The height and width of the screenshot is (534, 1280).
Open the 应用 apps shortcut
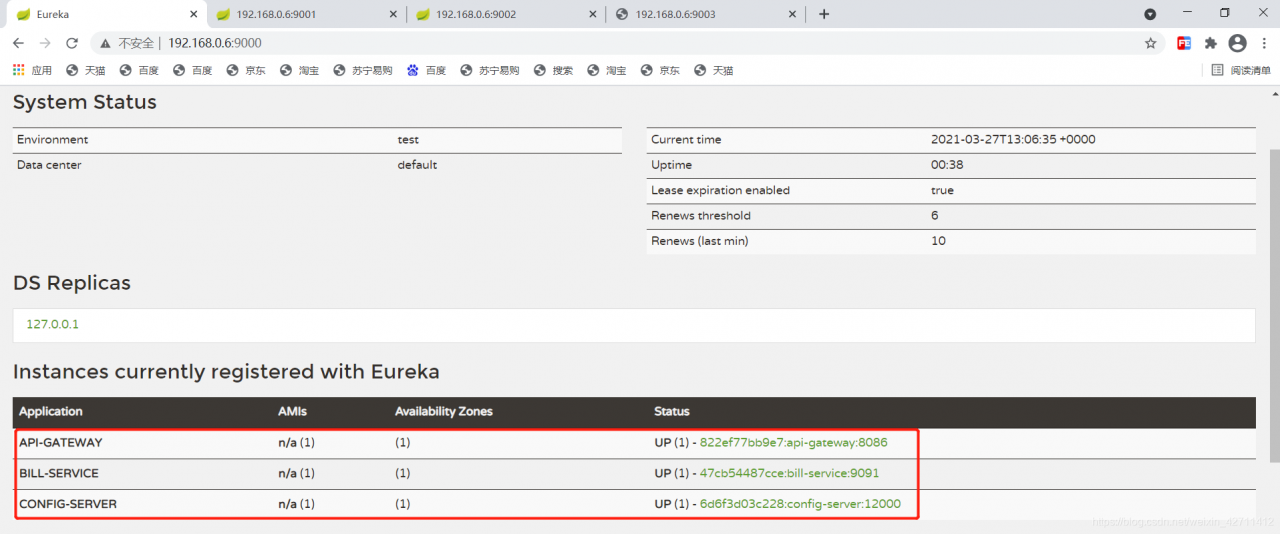coord(32,70)
